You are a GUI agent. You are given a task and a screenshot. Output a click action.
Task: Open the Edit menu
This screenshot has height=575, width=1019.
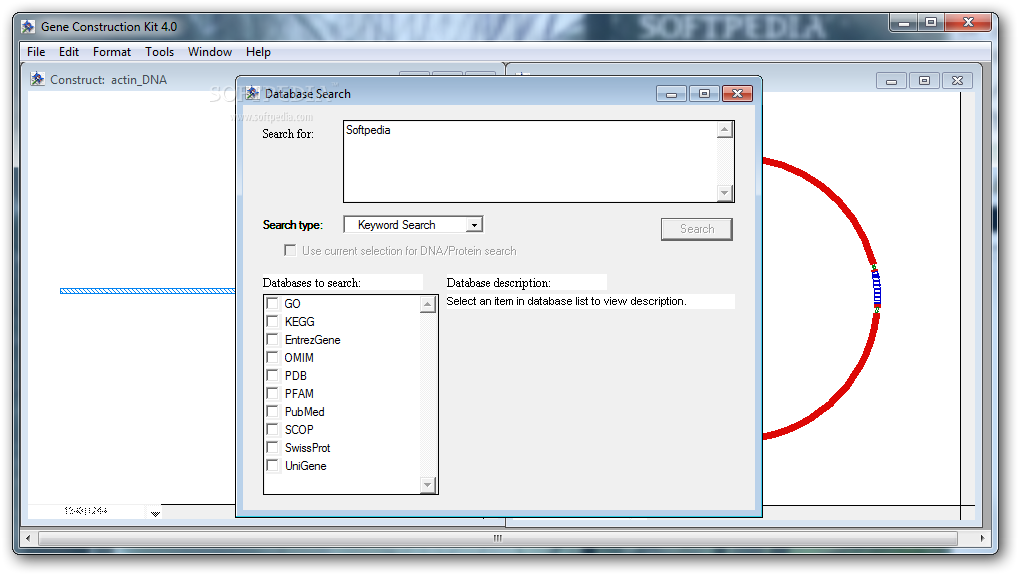[x=69, y=52]
